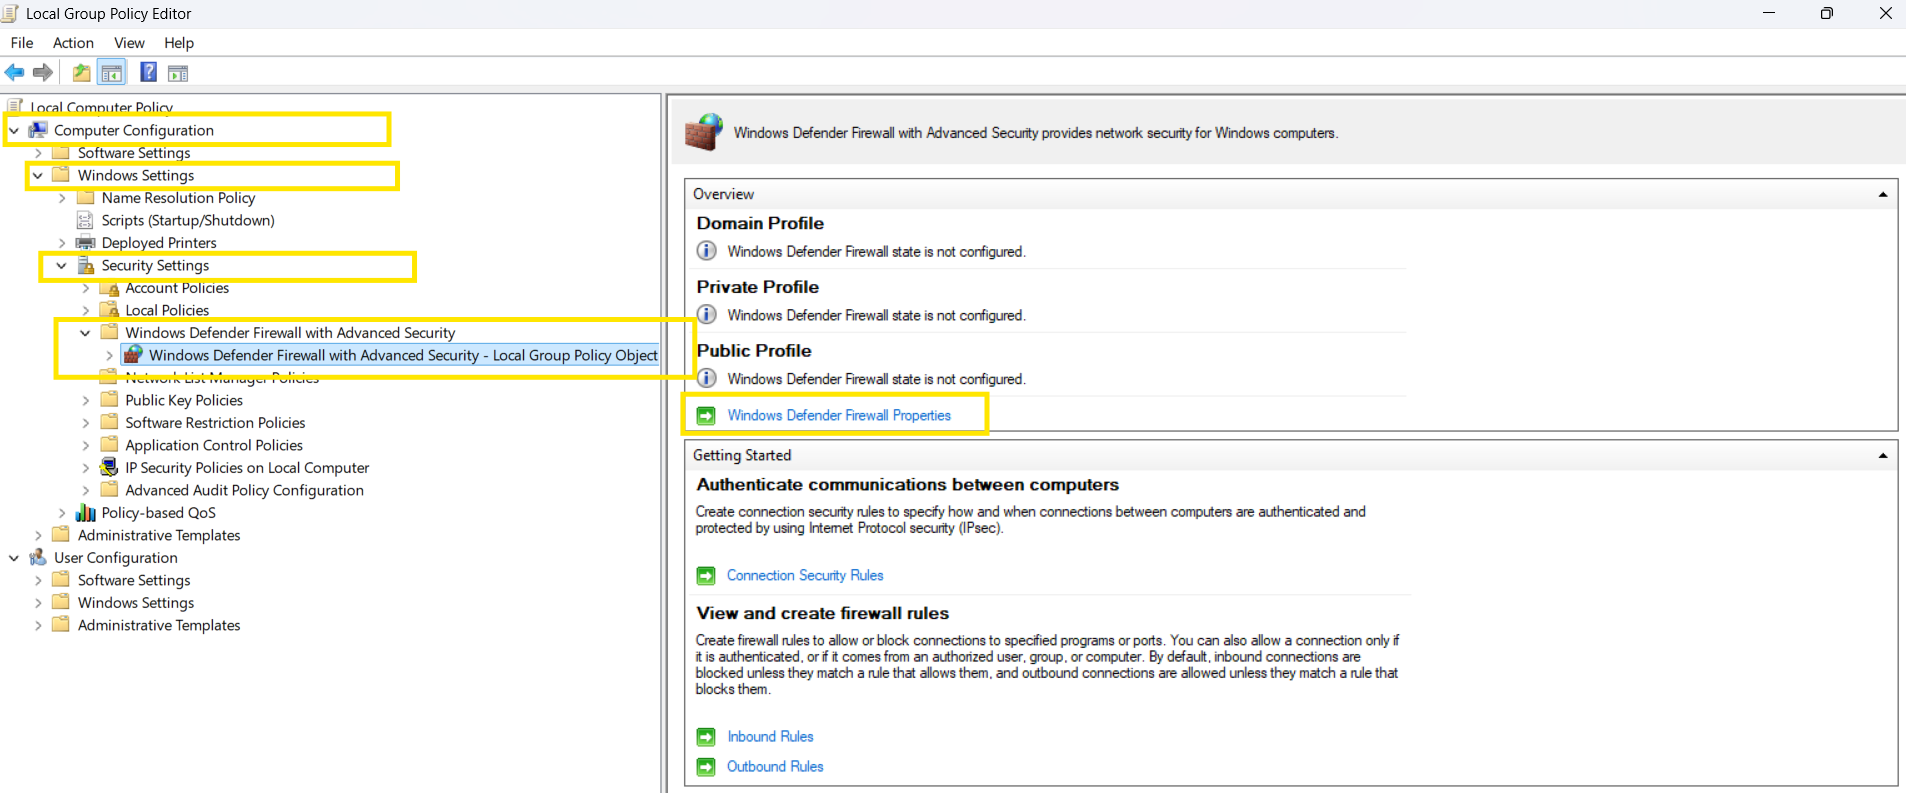Toggle the Show/Hide Action Pane toolbar icon
The image size is (1906, 793).
[x=178, y=72]
